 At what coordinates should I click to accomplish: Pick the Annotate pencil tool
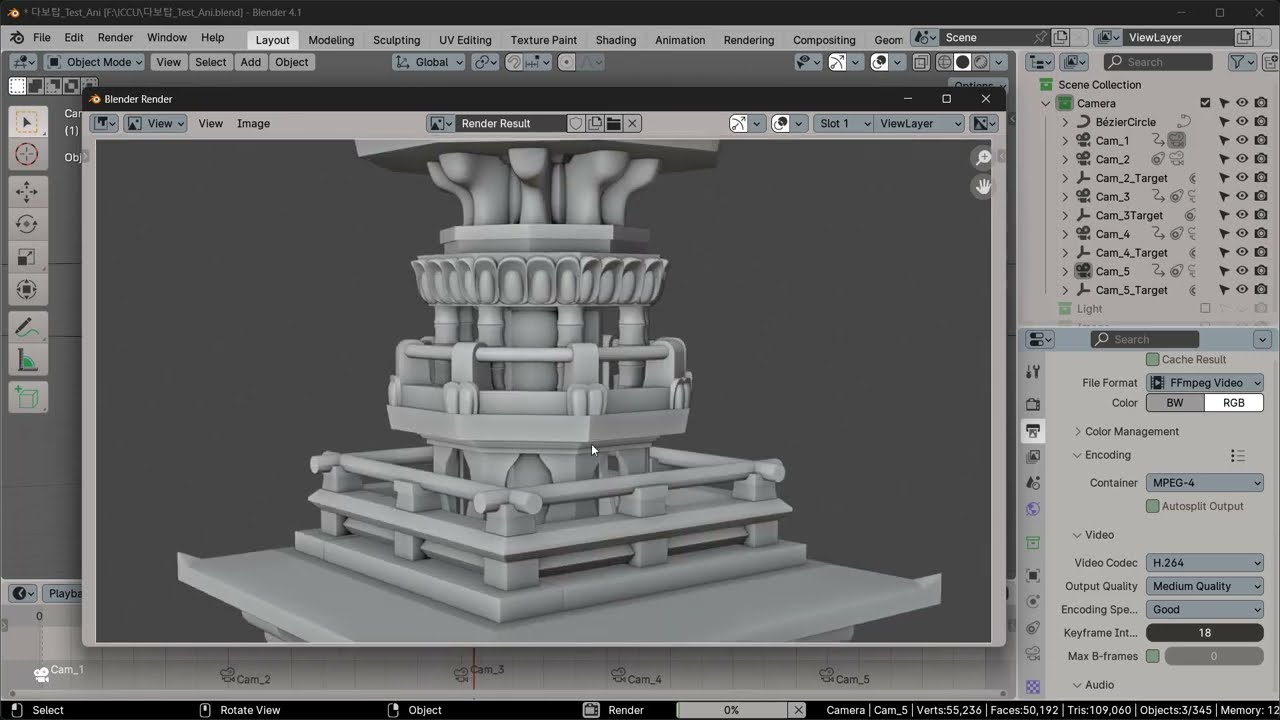tap(27, 327)
